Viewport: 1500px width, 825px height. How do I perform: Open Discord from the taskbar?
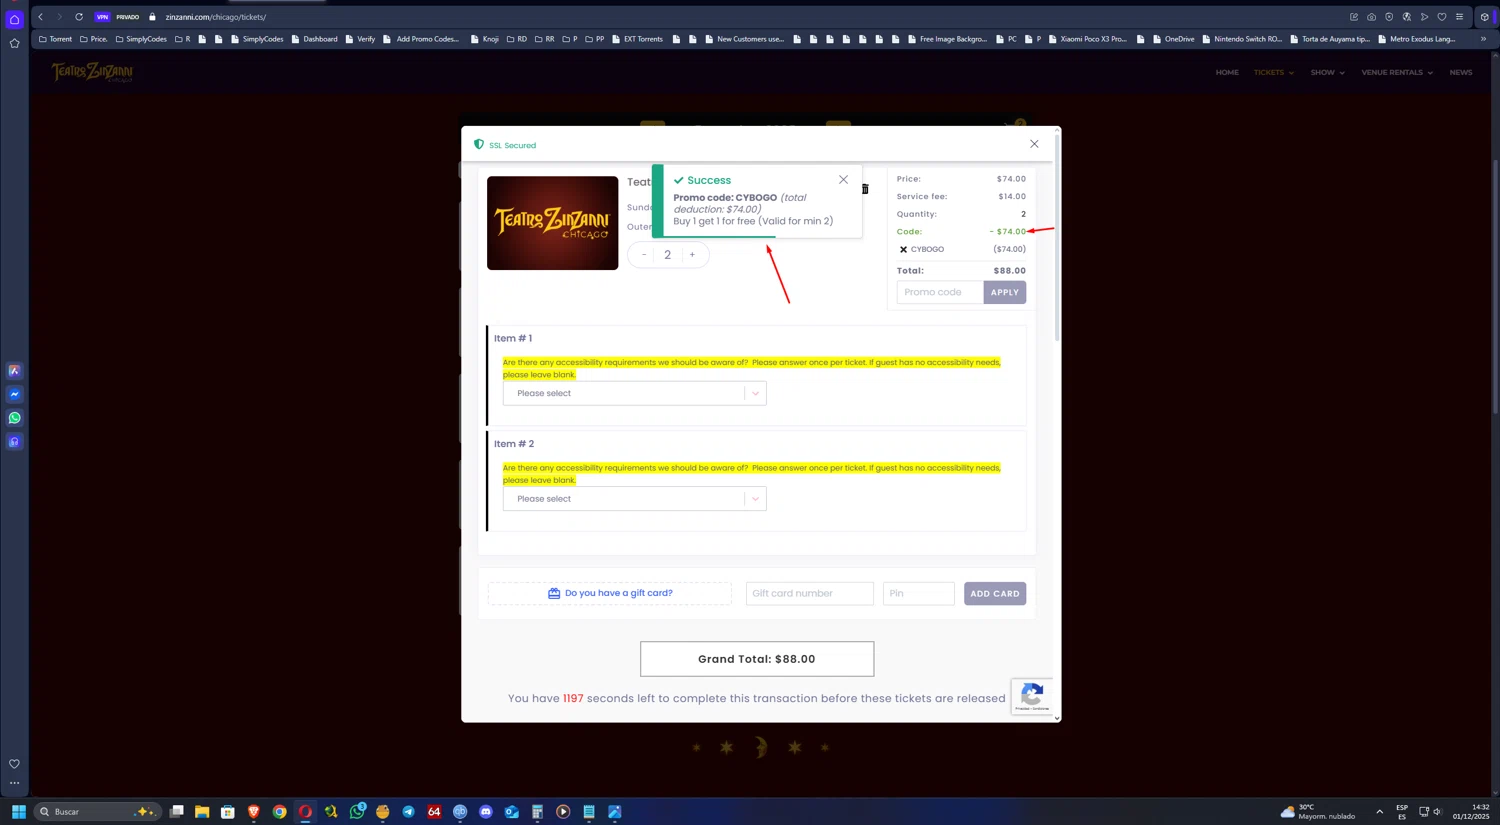tap(486, 812)
